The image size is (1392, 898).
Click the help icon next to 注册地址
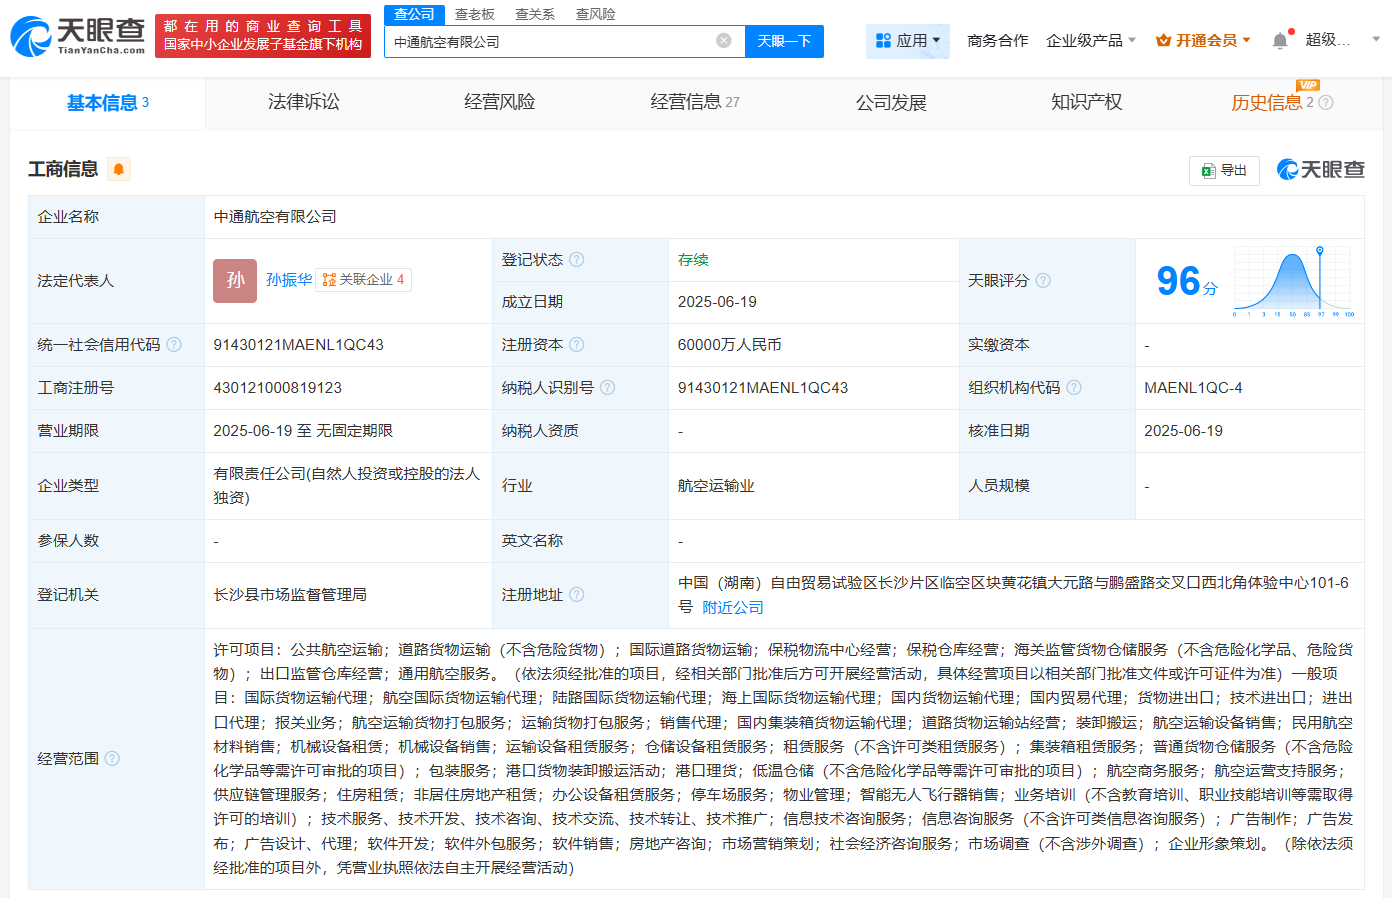coord(577,595)
